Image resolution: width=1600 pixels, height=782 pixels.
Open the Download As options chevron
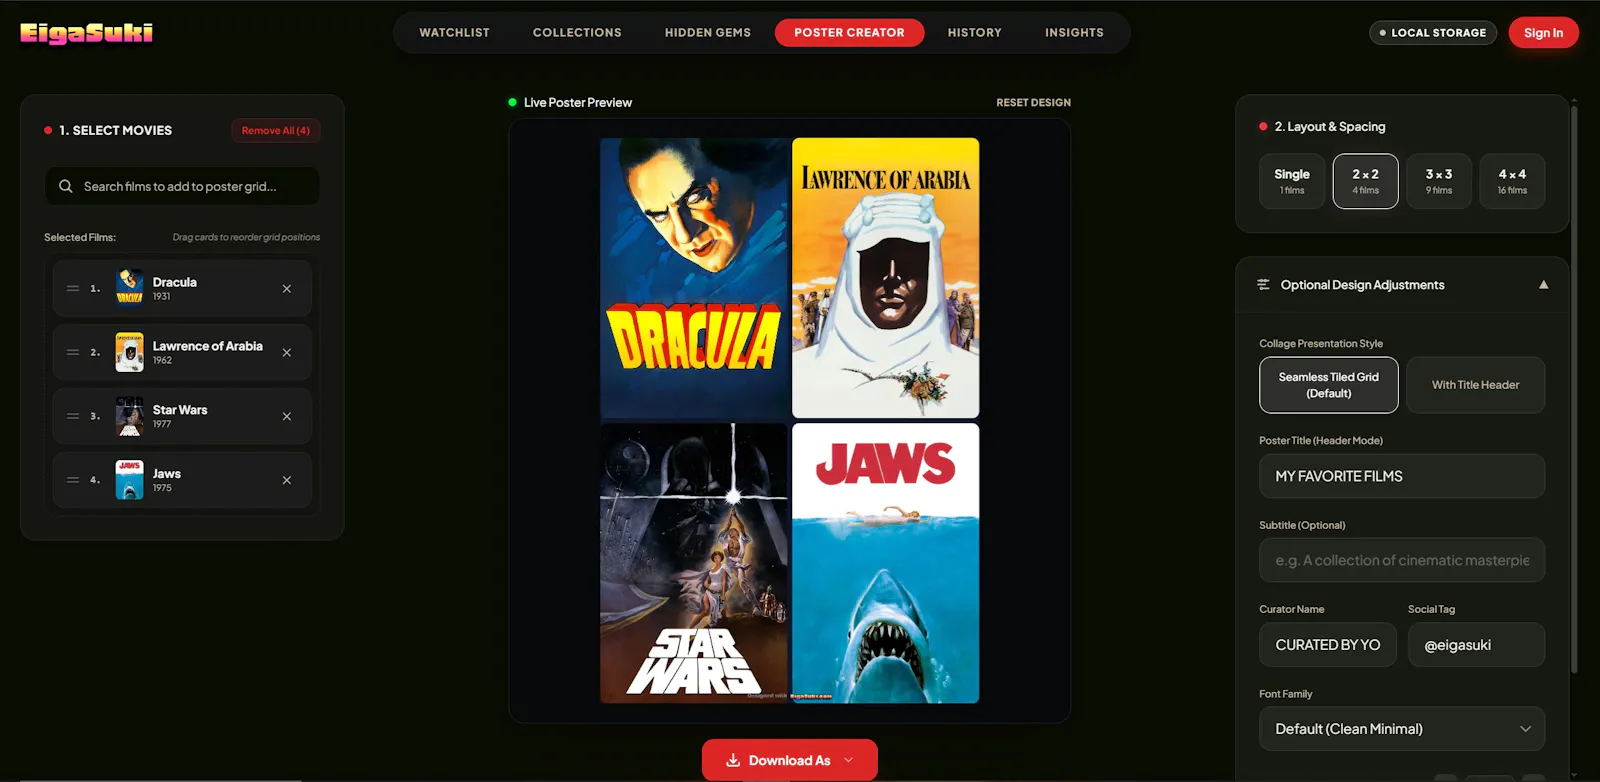pyautogui.click(x=849, y=761)
